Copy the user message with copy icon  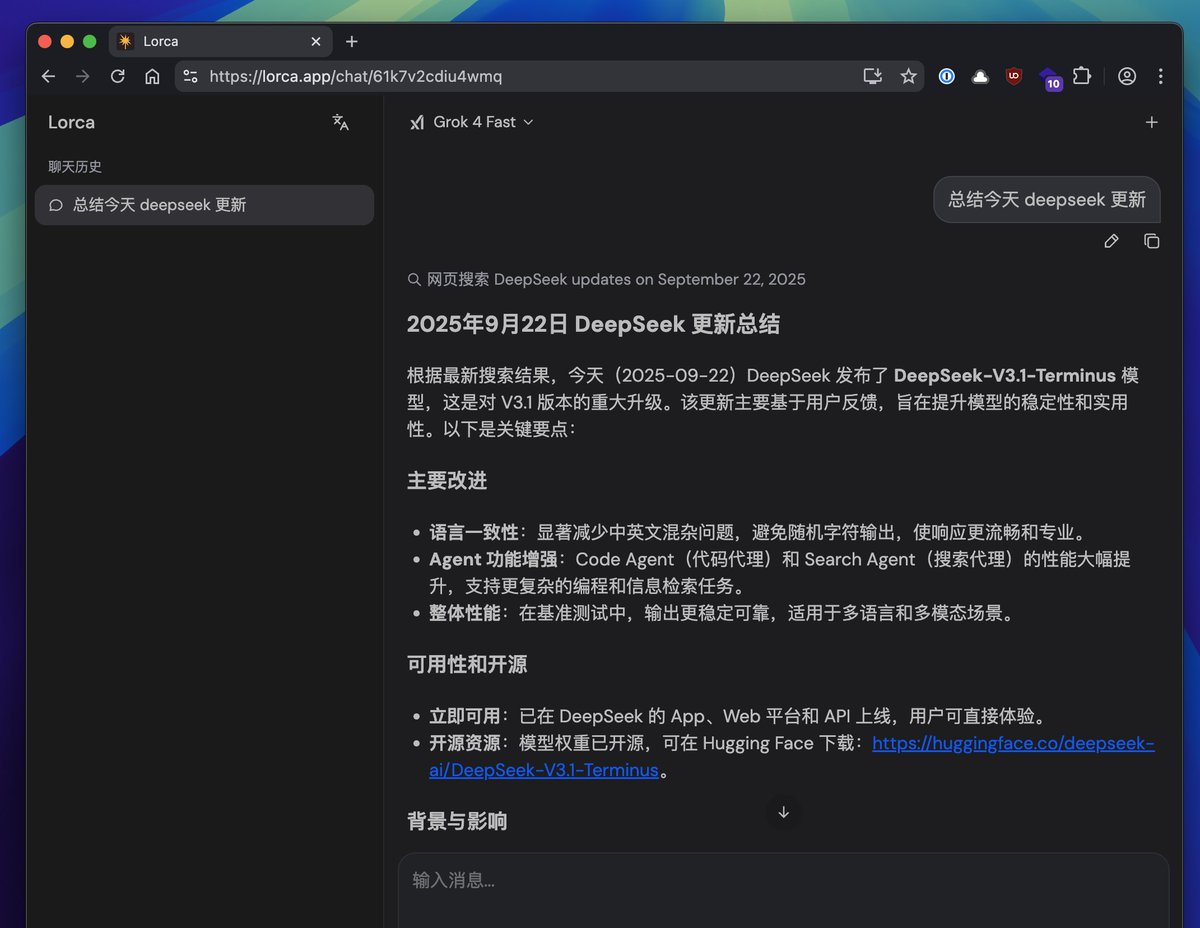point(1152,241)
